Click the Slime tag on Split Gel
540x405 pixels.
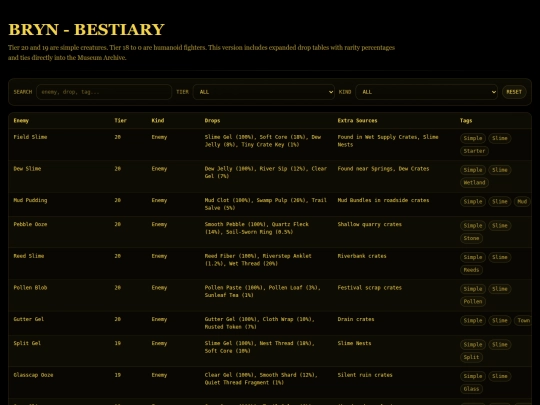pos(500,345)
